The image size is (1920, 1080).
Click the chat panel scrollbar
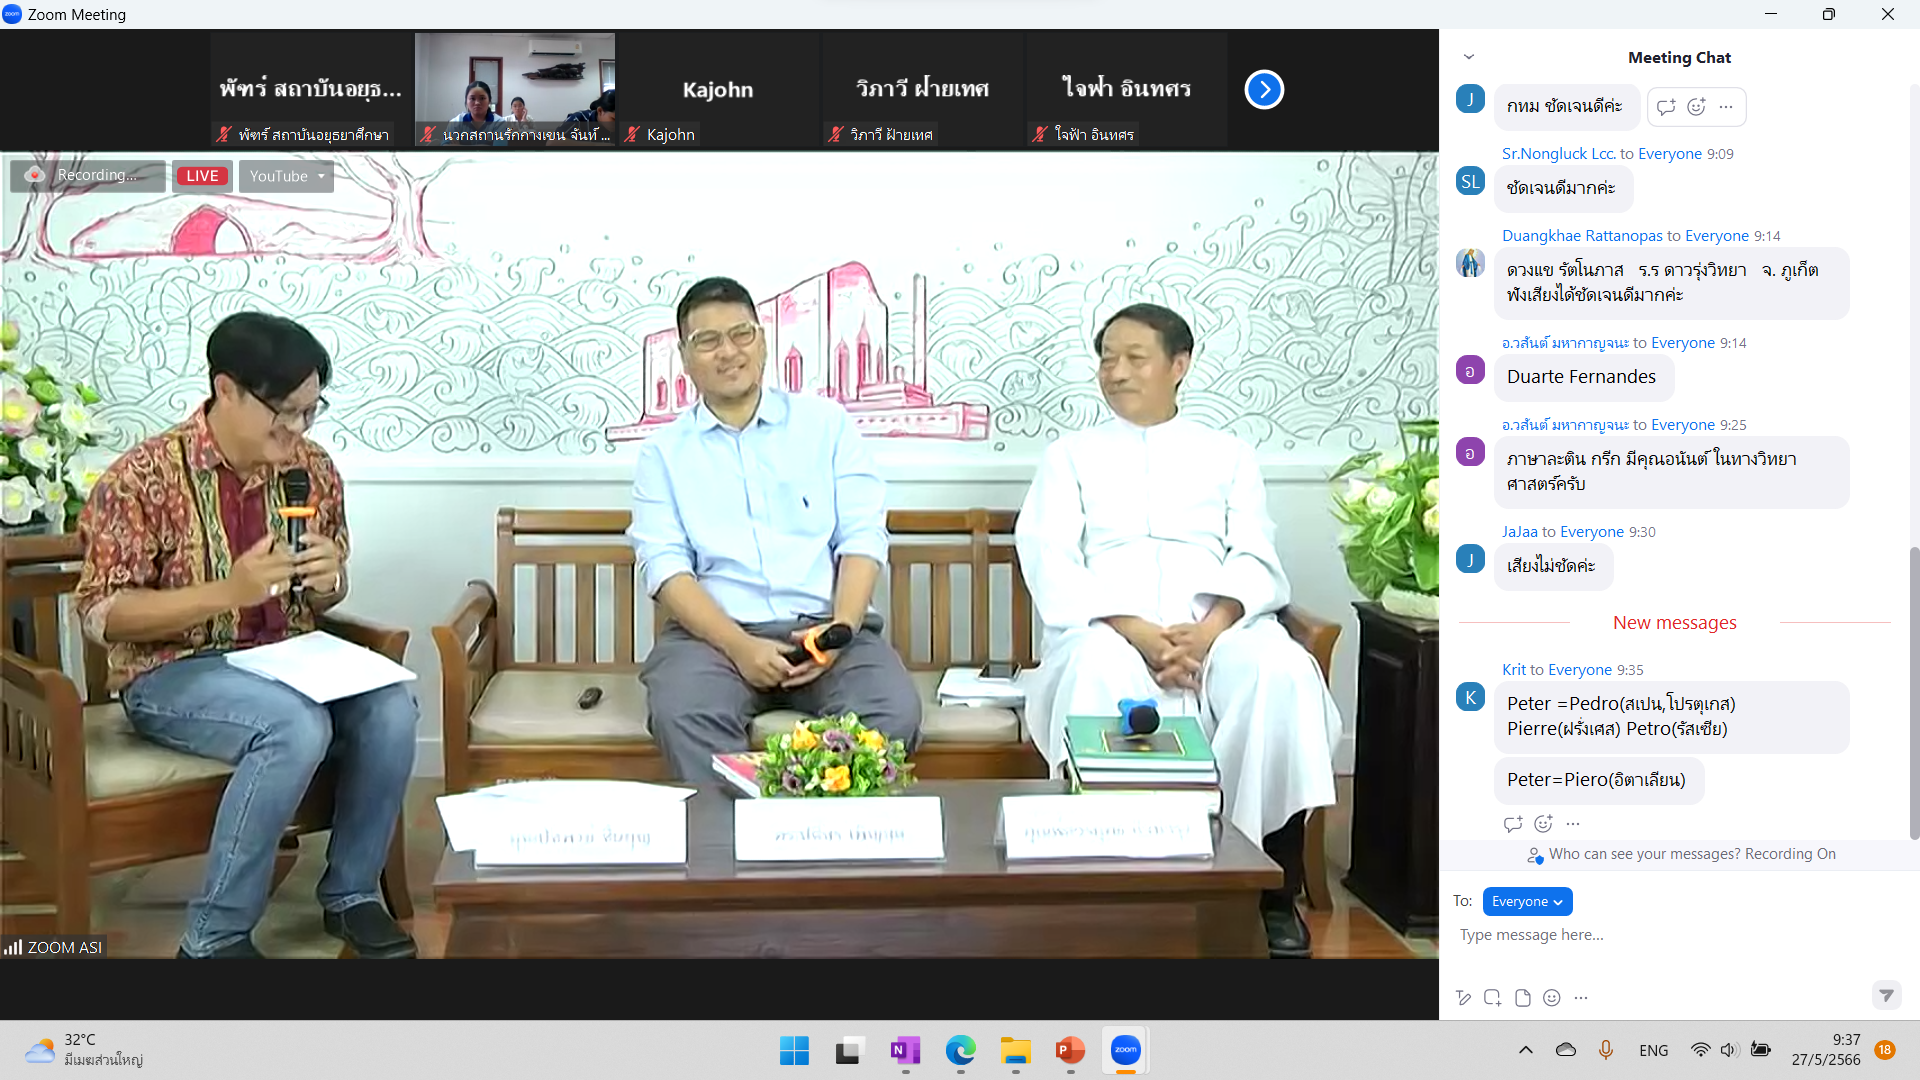click(1914, 693)
